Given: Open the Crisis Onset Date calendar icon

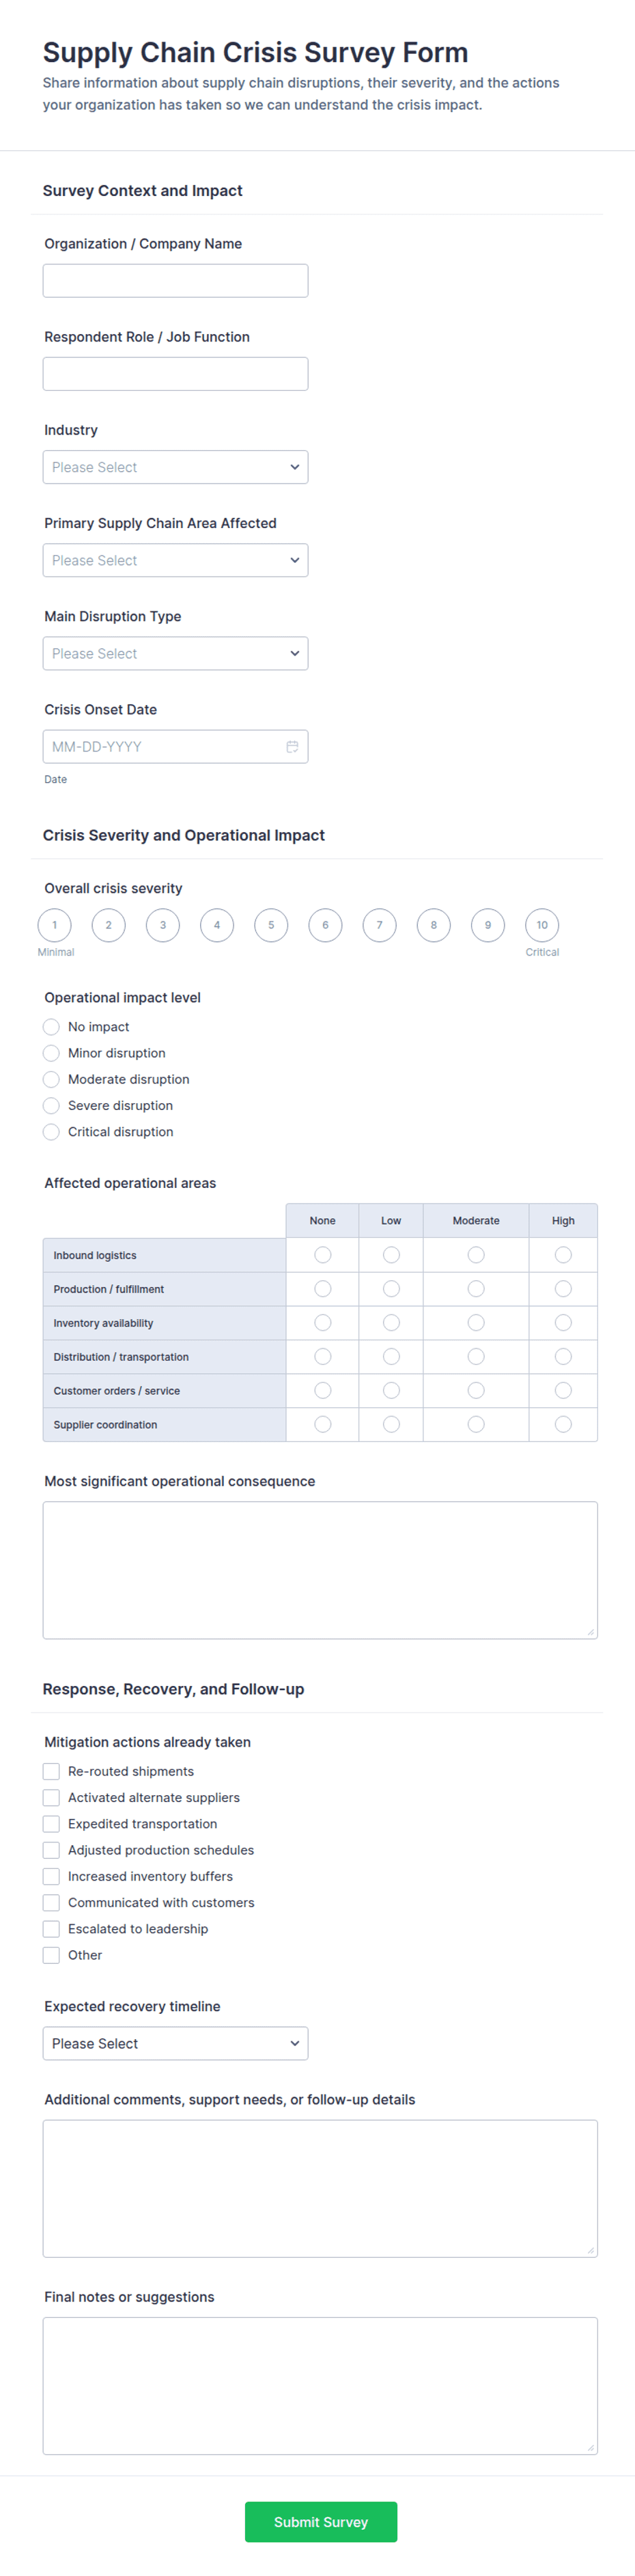Looking at the screenshot, I should point(292,746).
